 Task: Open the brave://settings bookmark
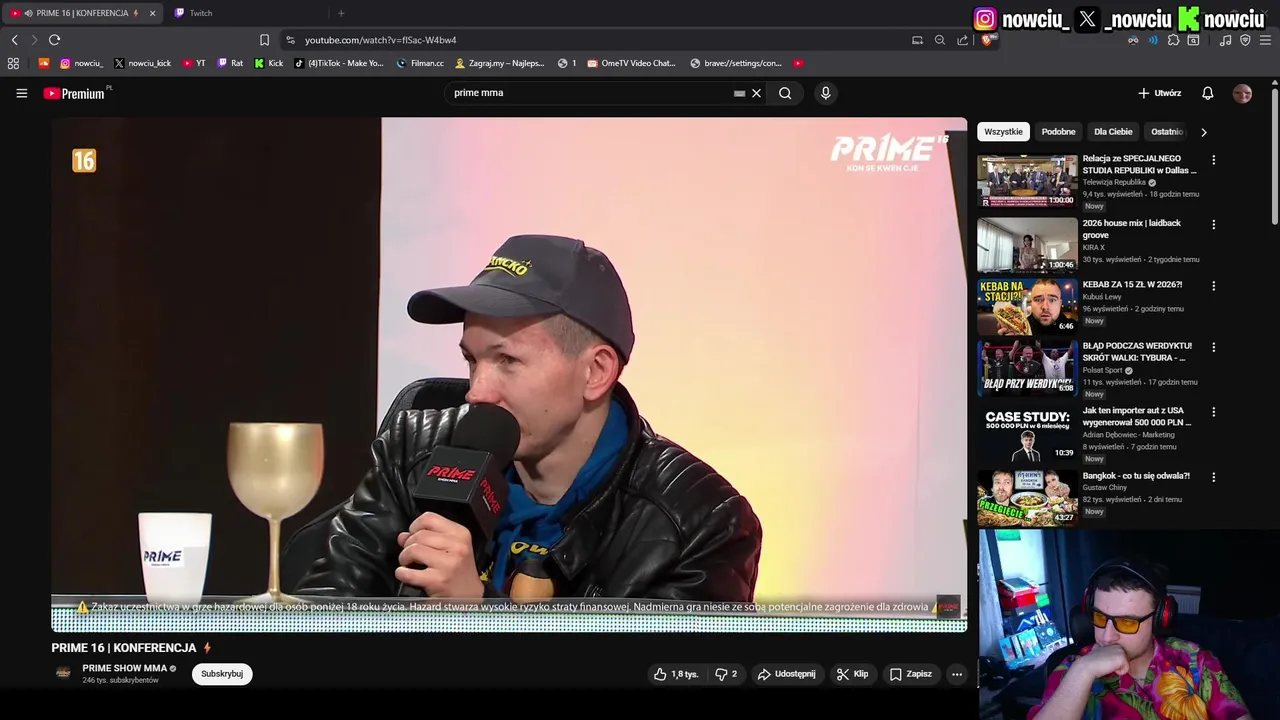pyautogui.click(x=736, y=63)
